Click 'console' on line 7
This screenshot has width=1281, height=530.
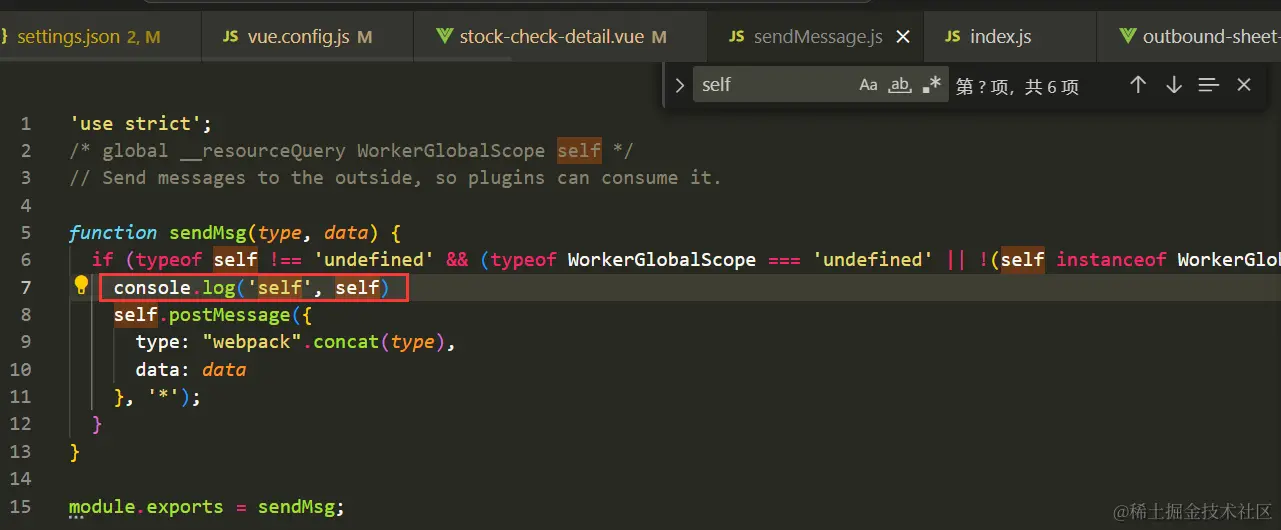tap(151, 288)
